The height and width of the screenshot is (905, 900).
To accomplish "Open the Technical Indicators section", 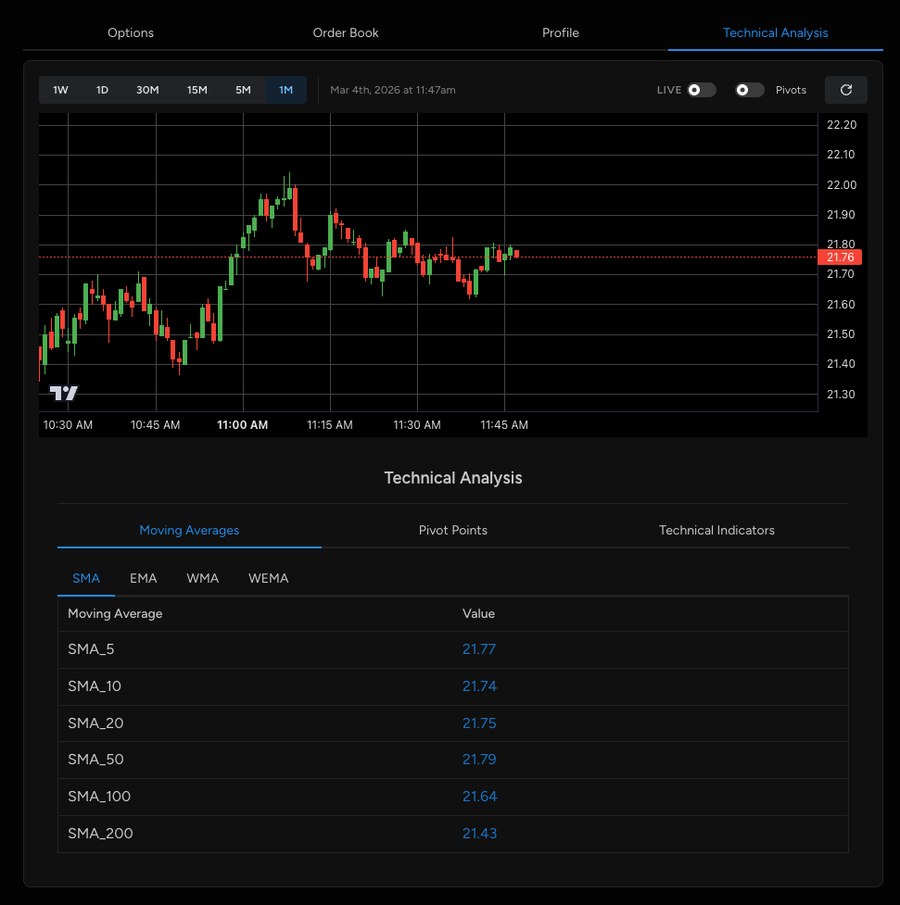I will point(716,530).
